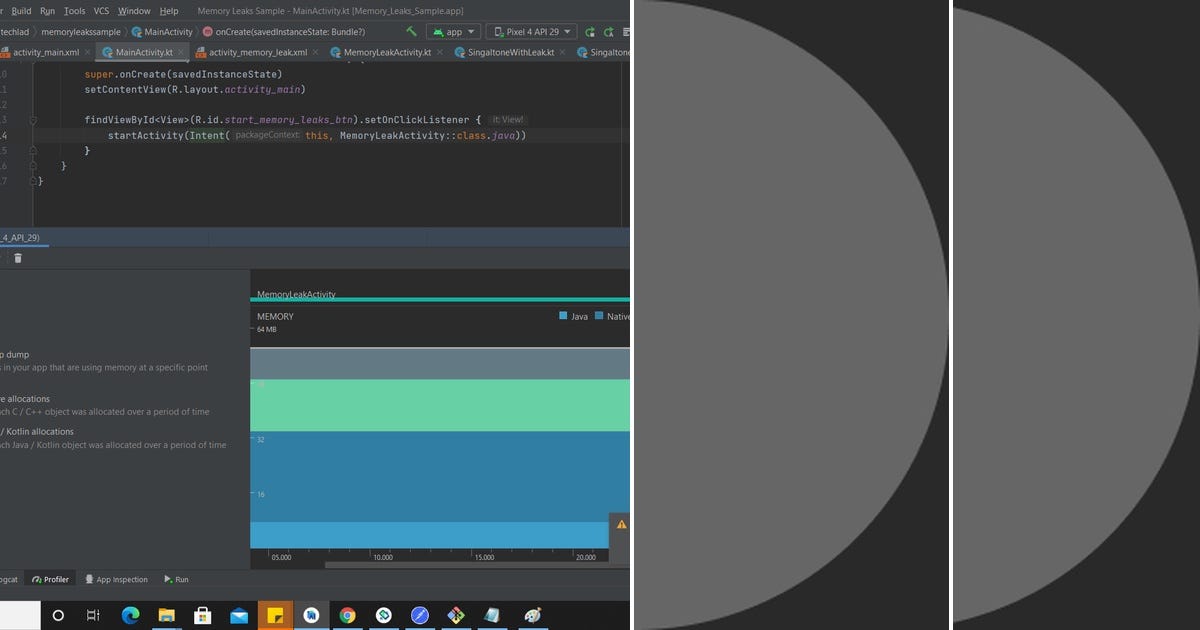Click the 'setContentView' code line in the editor
Viewport: 1200px width, 630px height.
pyautogui.click(x=194, y=89)
